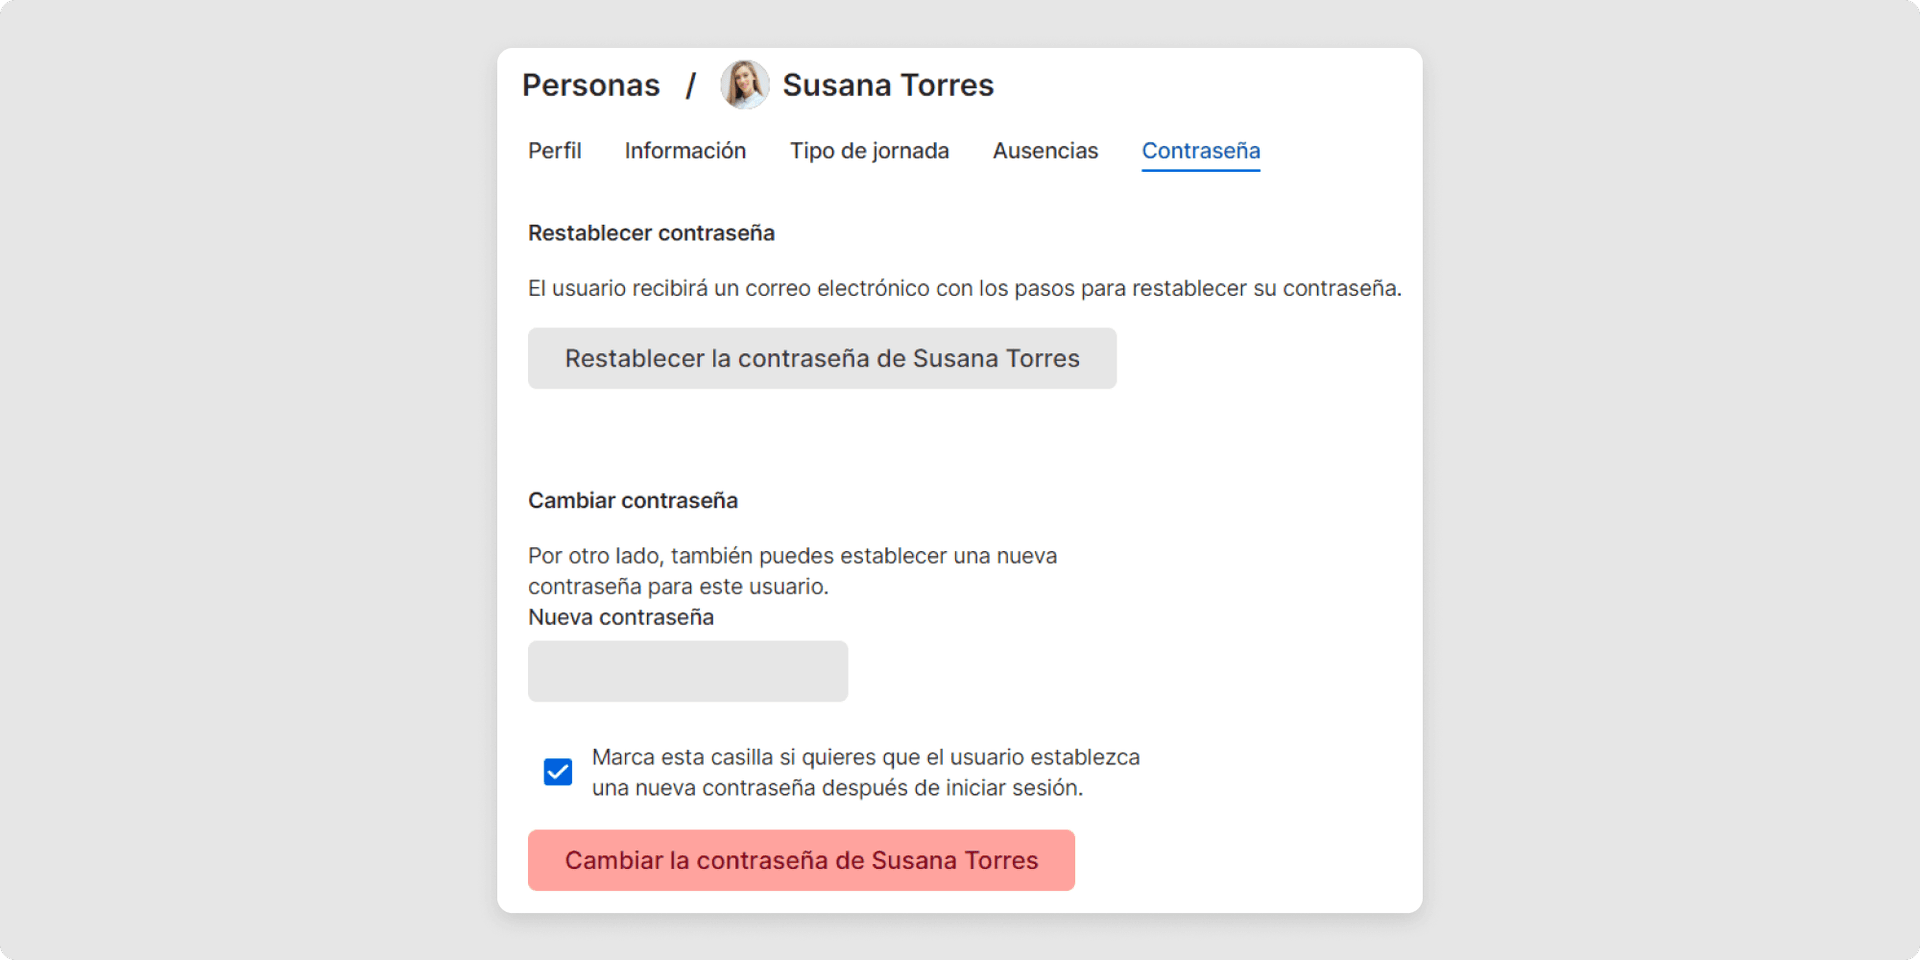Screen dimensions: 1920x960
Task: Select the Tipo de jornada tab
Action: pos(869,151)
